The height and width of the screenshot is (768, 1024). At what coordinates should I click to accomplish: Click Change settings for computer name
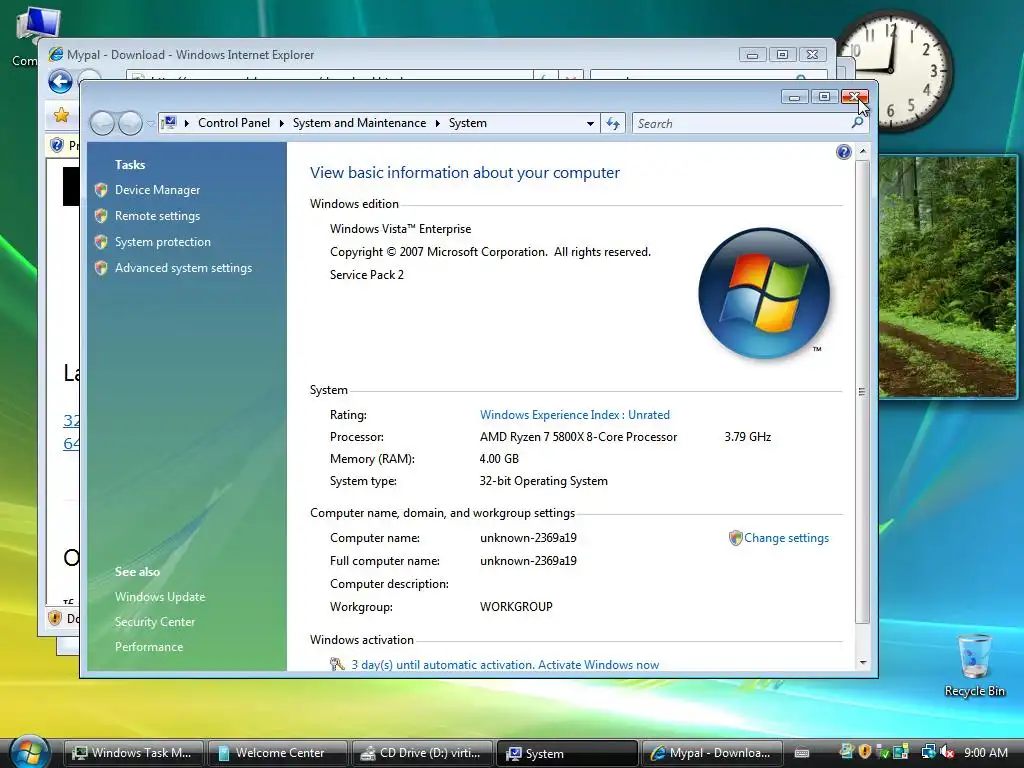tap(786, 538)
